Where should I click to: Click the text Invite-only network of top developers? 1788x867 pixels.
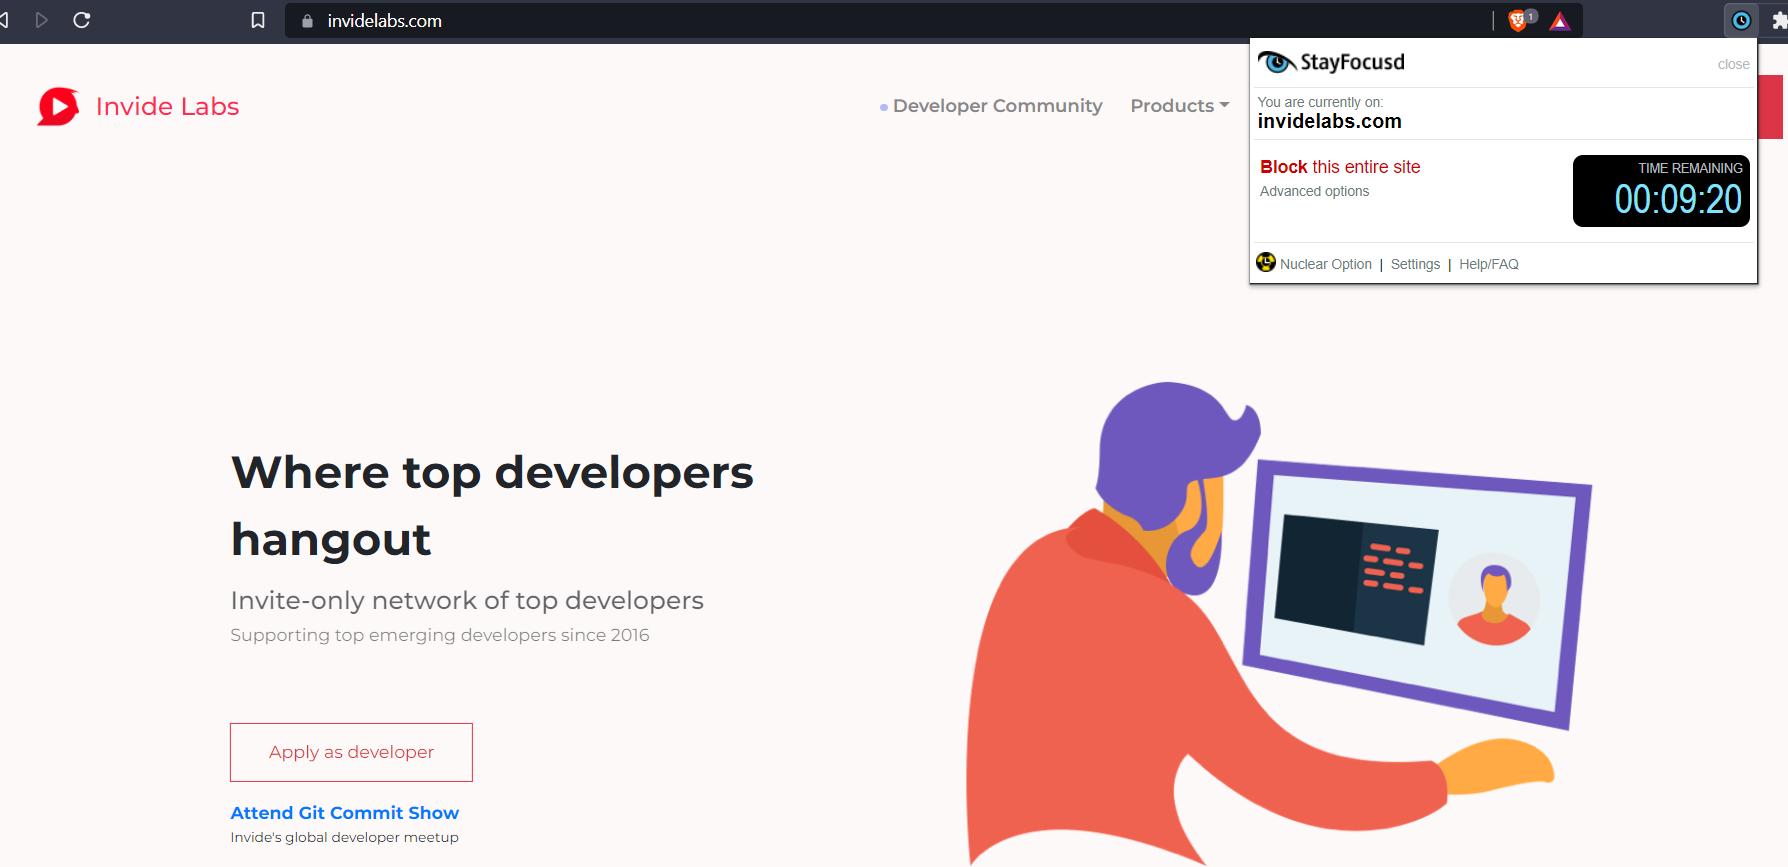coord(467,600)
